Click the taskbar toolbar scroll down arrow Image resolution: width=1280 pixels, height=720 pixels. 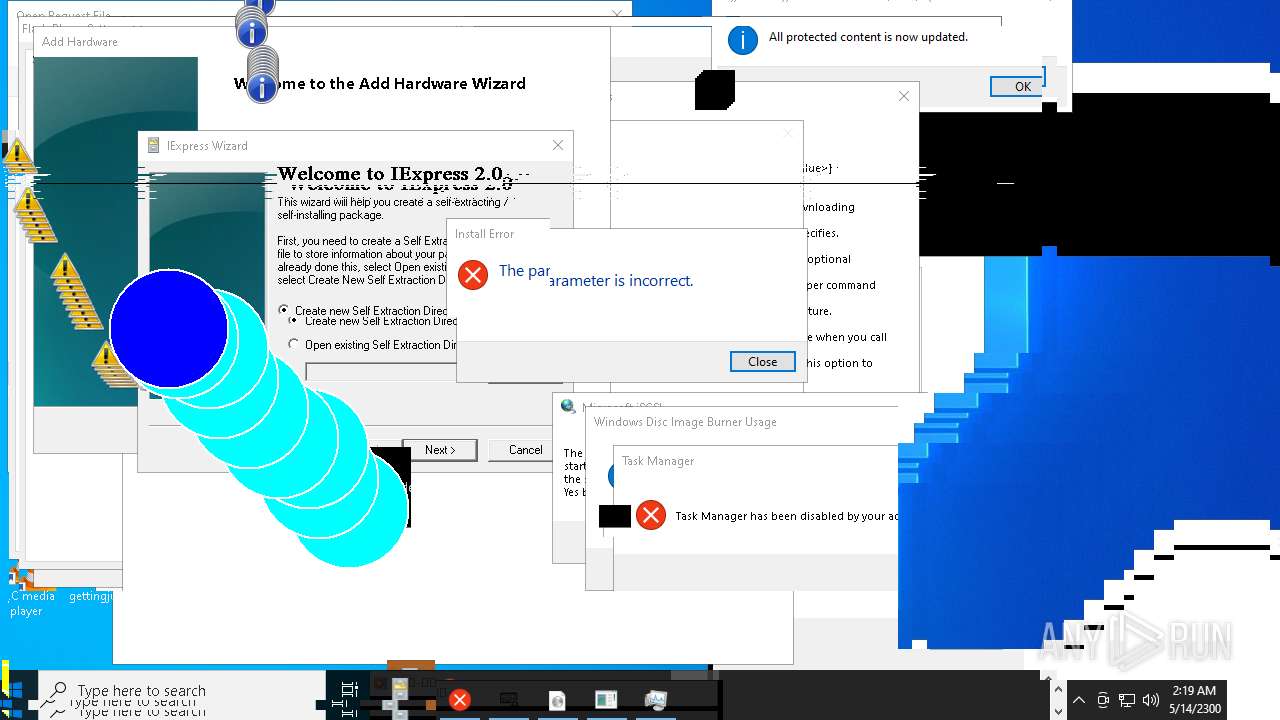(x=1059, y=711)
